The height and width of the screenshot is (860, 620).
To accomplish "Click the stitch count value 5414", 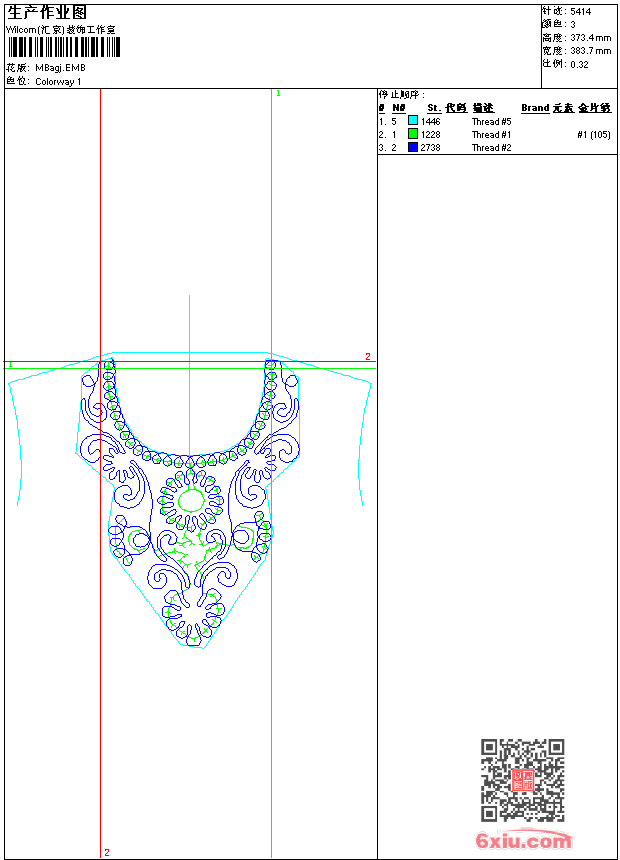I will click(x=580, y=10).
